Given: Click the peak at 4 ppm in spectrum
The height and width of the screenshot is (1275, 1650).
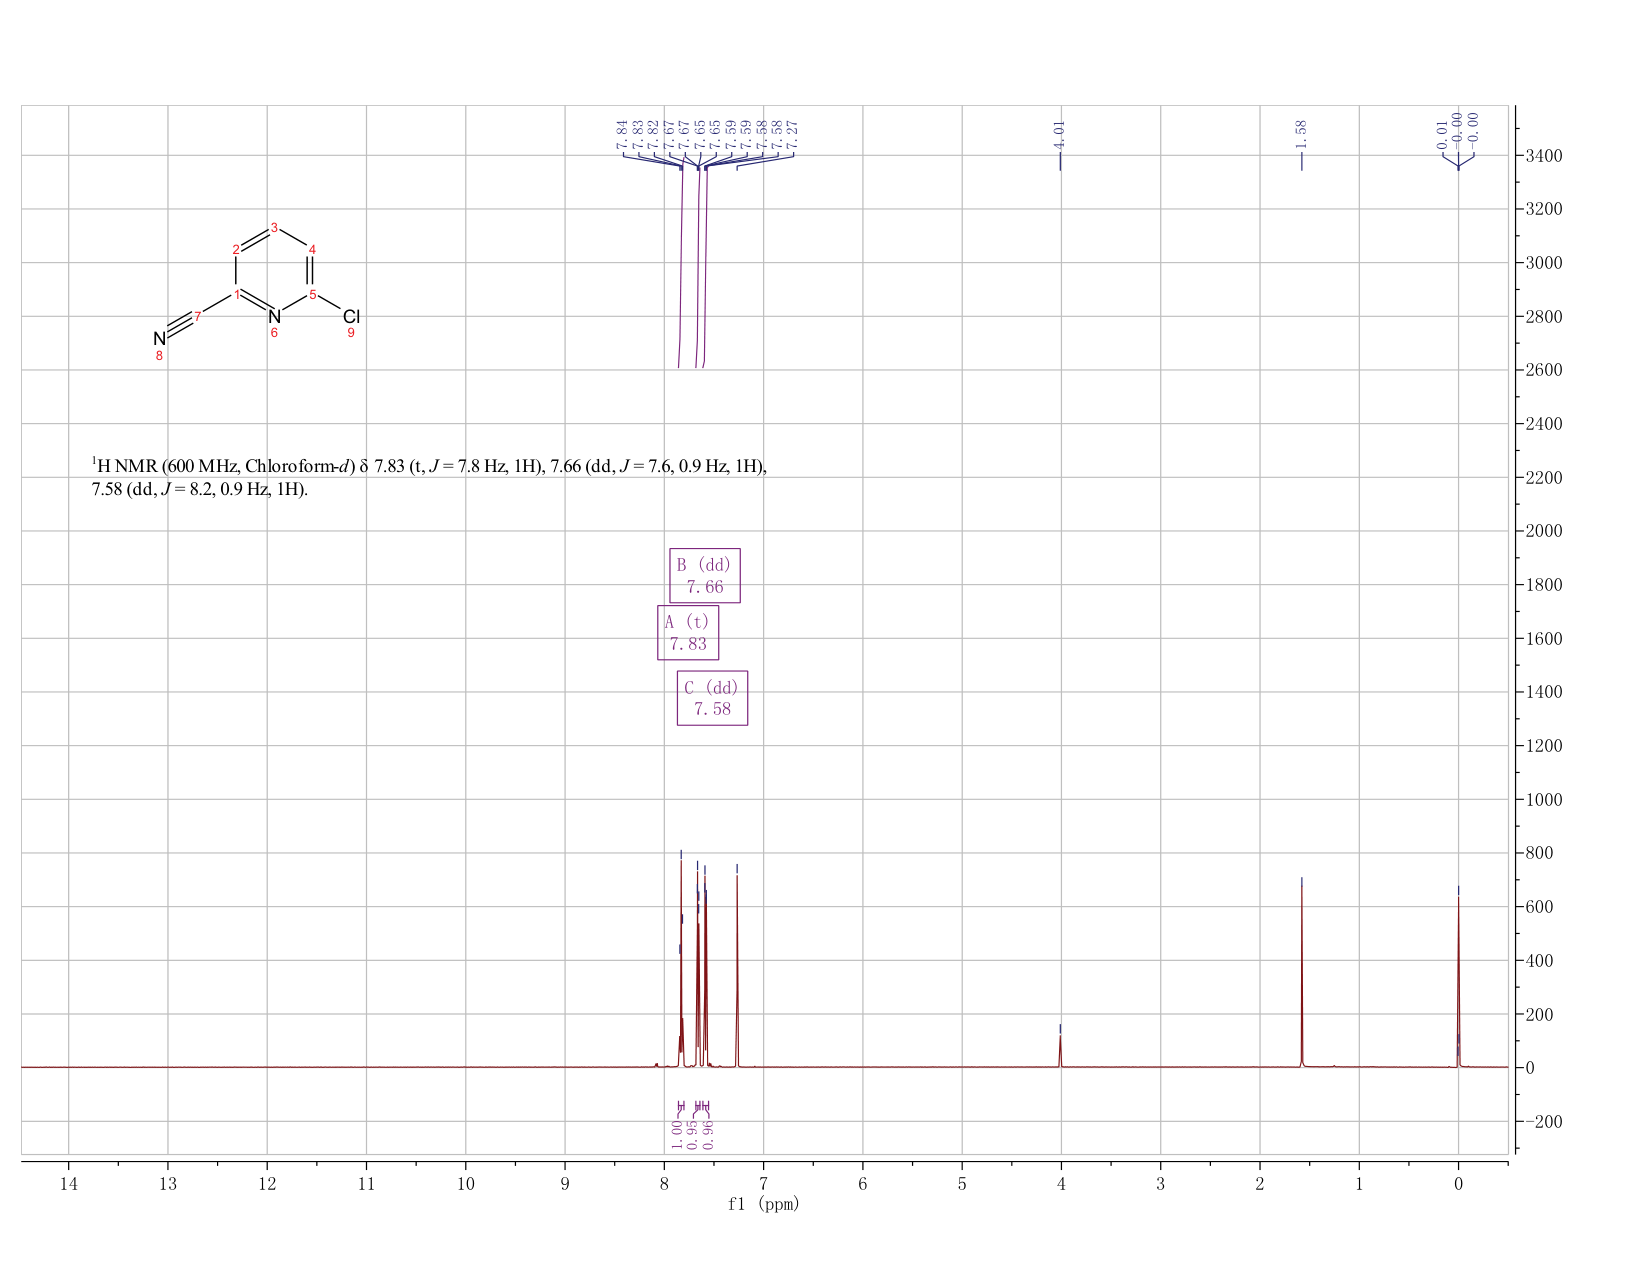Looking at the screenshot, I should (x=1060, y=1050).
